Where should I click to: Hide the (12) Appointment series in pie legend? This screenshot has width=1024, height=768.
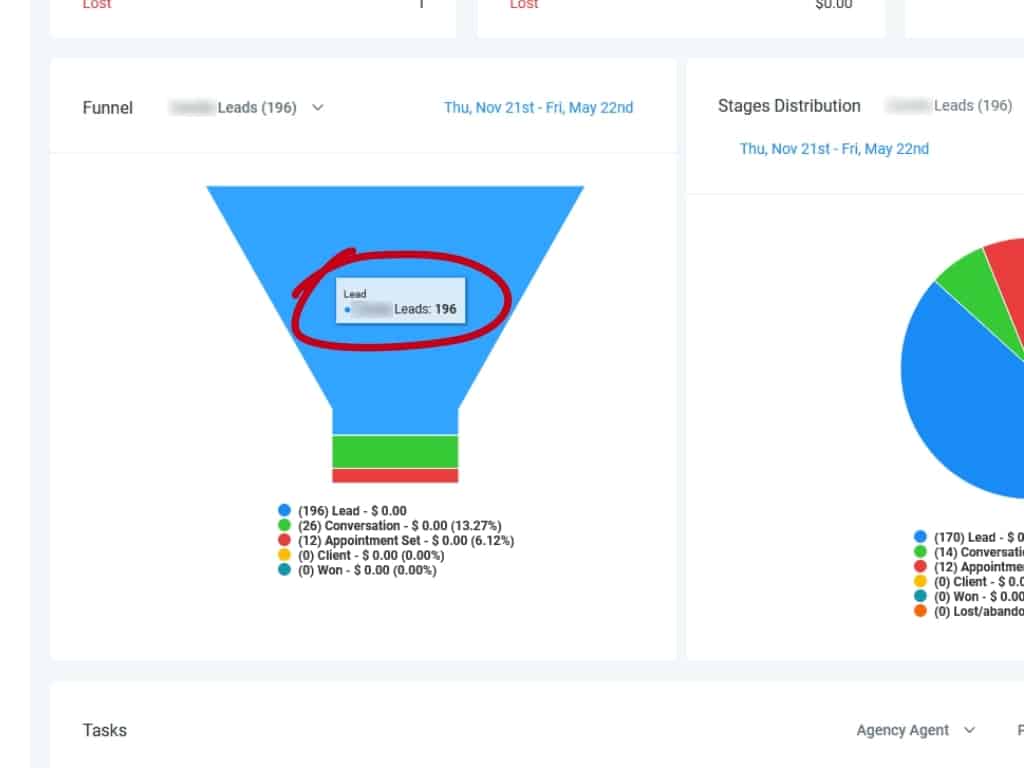tap(920, 567)
